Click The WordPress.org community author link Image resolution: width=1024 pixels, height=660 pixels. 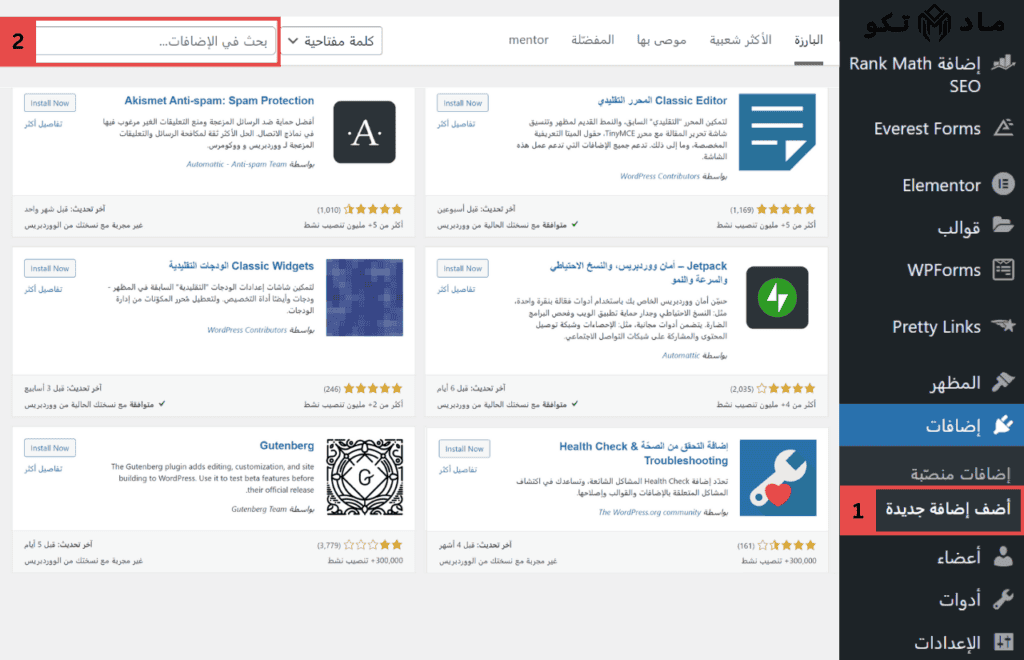[x=649, y=512]
